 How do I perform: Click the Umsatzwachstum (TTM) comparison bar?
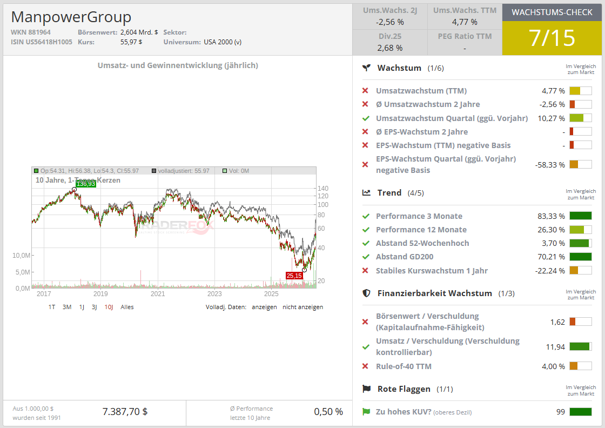coord(580,91)
